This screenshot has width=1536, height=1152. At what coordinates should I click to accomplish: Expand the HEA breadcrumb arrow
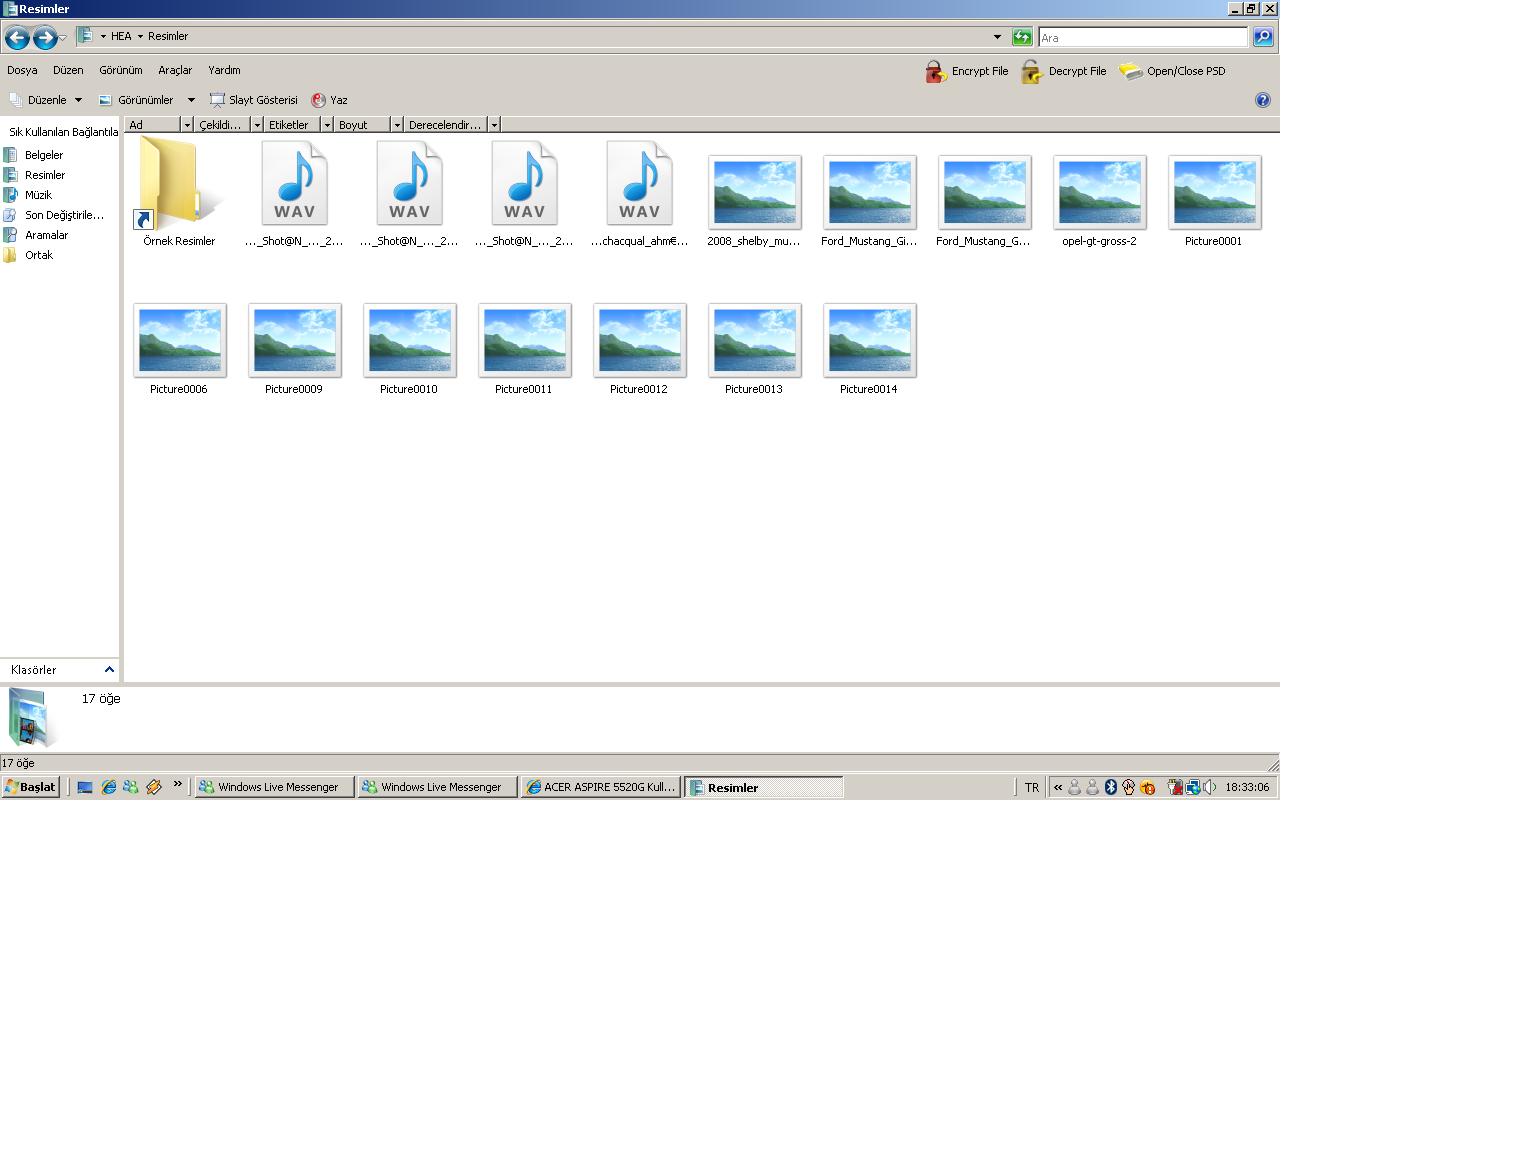[140, 36]
